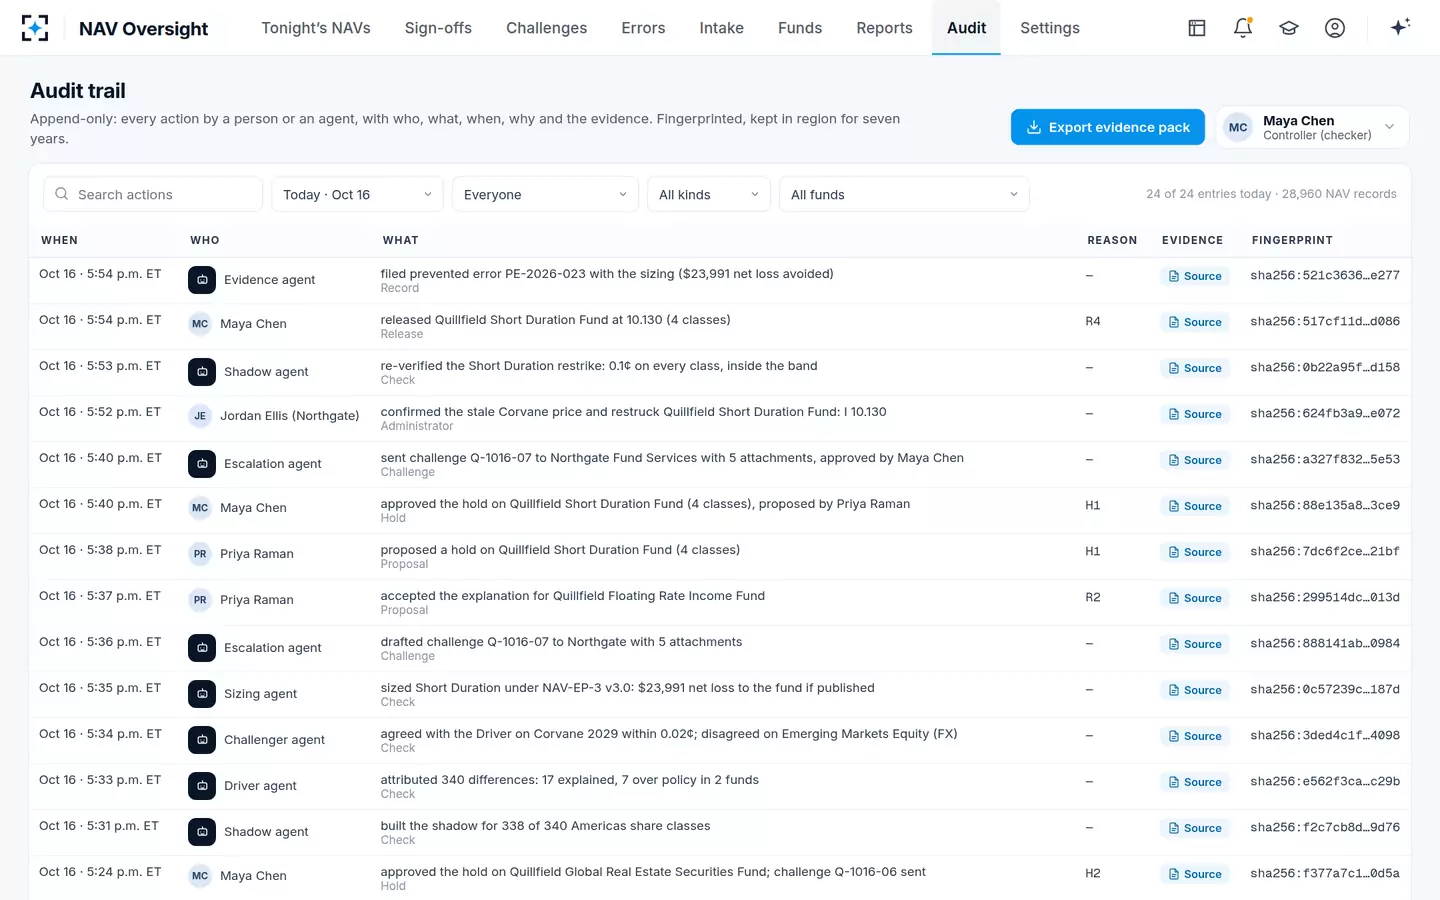Image resolution: width=1440 pixels, height=900 pixels.
Task: Switch to Tonight's NAVs tab
Action: pyautogui.click(x=316, y=28)
